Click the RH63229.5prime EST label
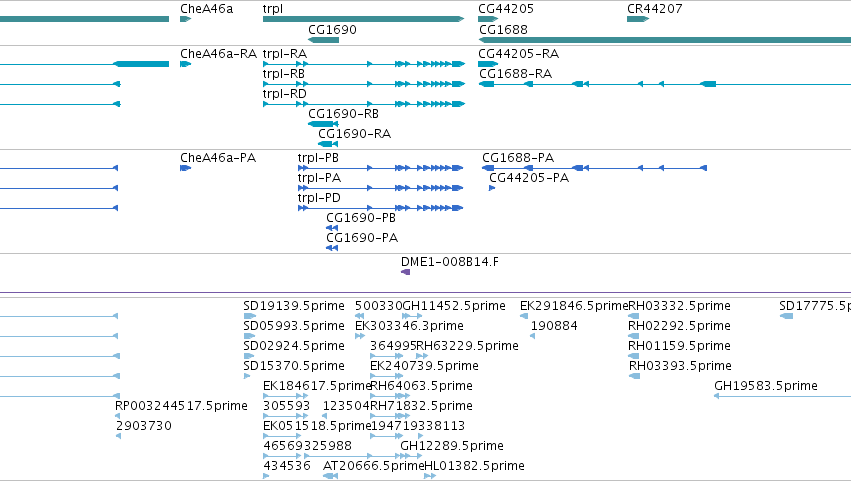The image size is (851, 481). [x=467, y=346]
